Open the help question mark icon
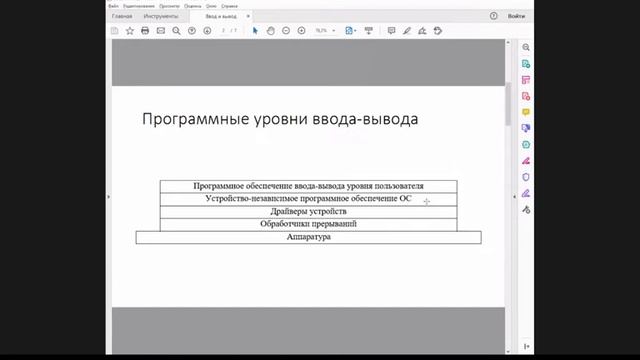The width and height of the screenshot is (640, 360). 493,16
